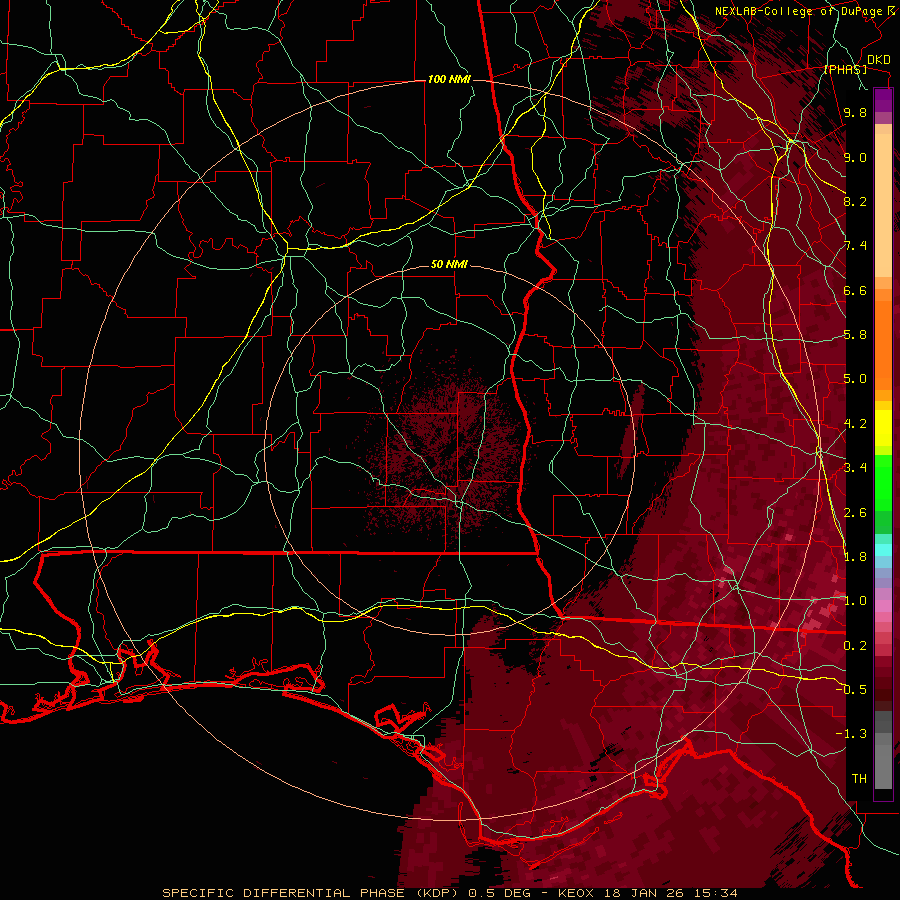The image size is (900, 900).
Task: Click the 9.0 value on the scale
Action: 855,157
